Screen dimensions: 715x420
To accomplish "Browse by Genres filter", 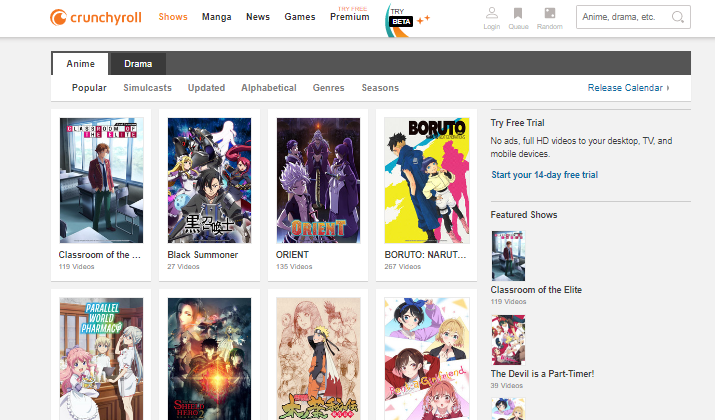I will click(328, 88).
